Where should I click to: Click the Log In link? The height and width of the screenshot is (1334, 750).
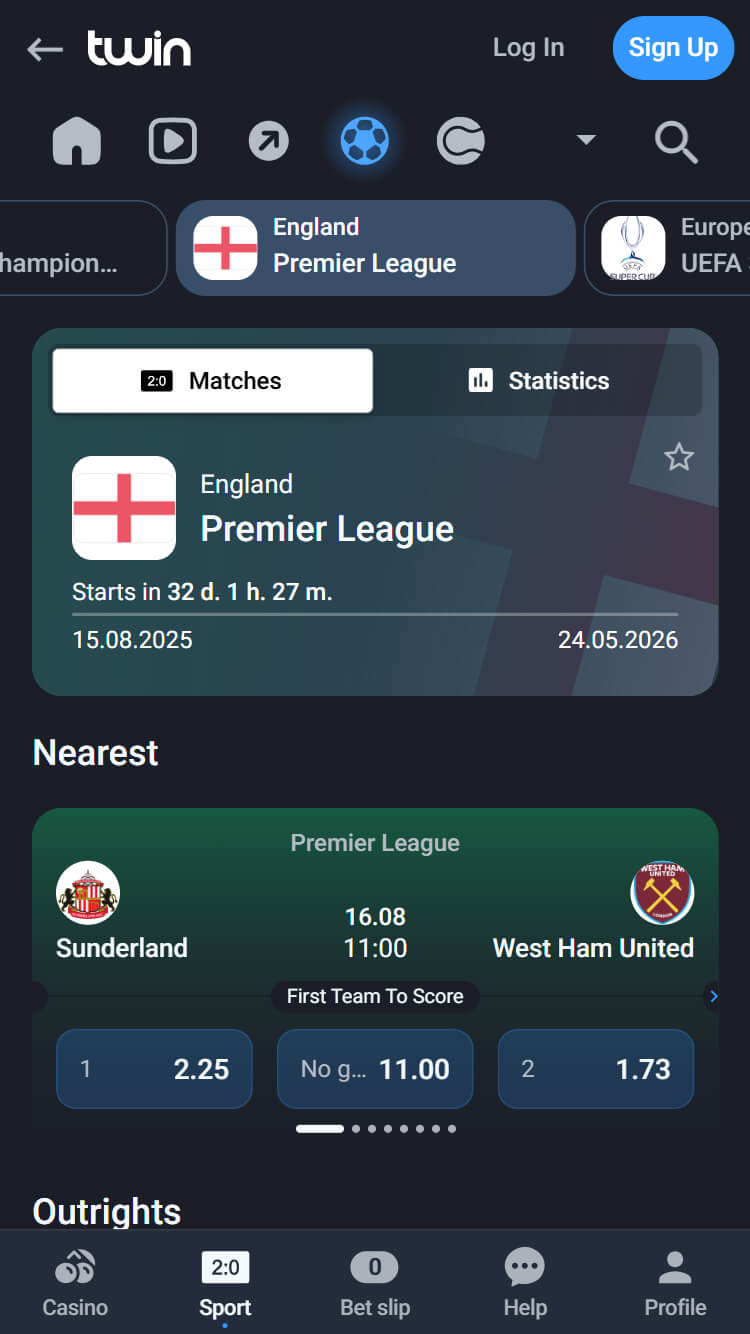[528, 48]
